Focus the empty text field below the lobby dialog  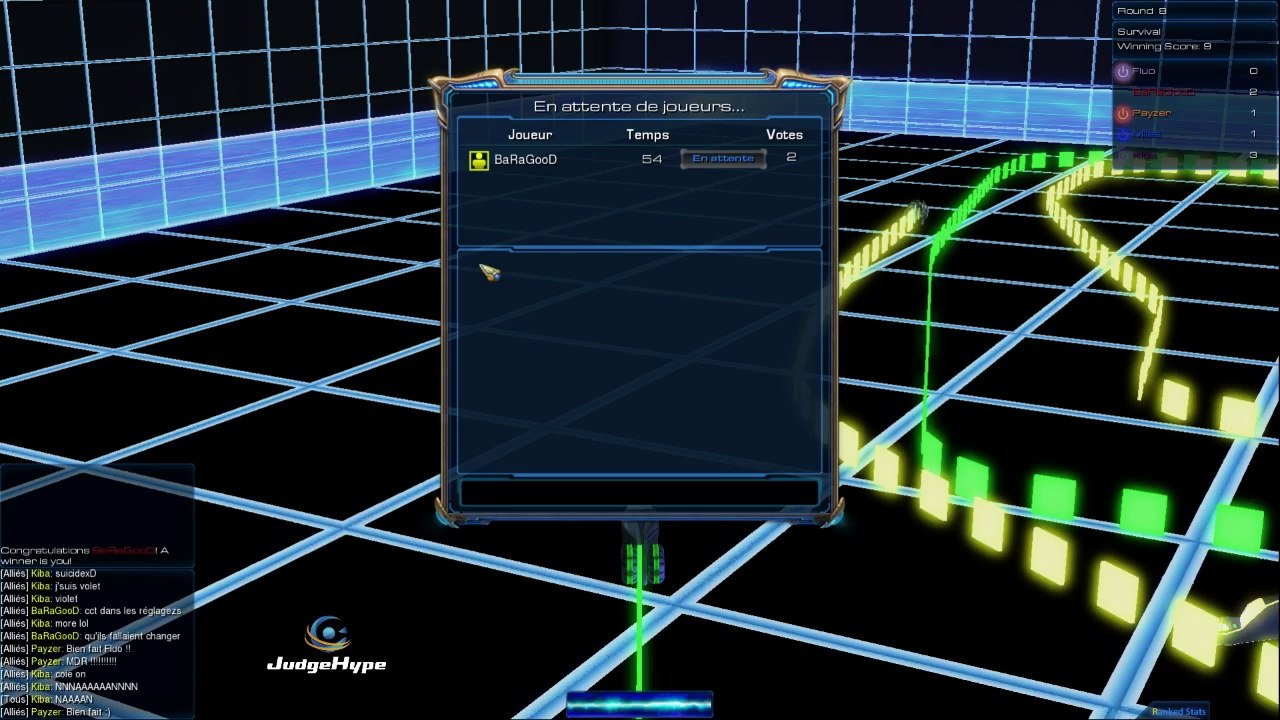click(639, 492)
